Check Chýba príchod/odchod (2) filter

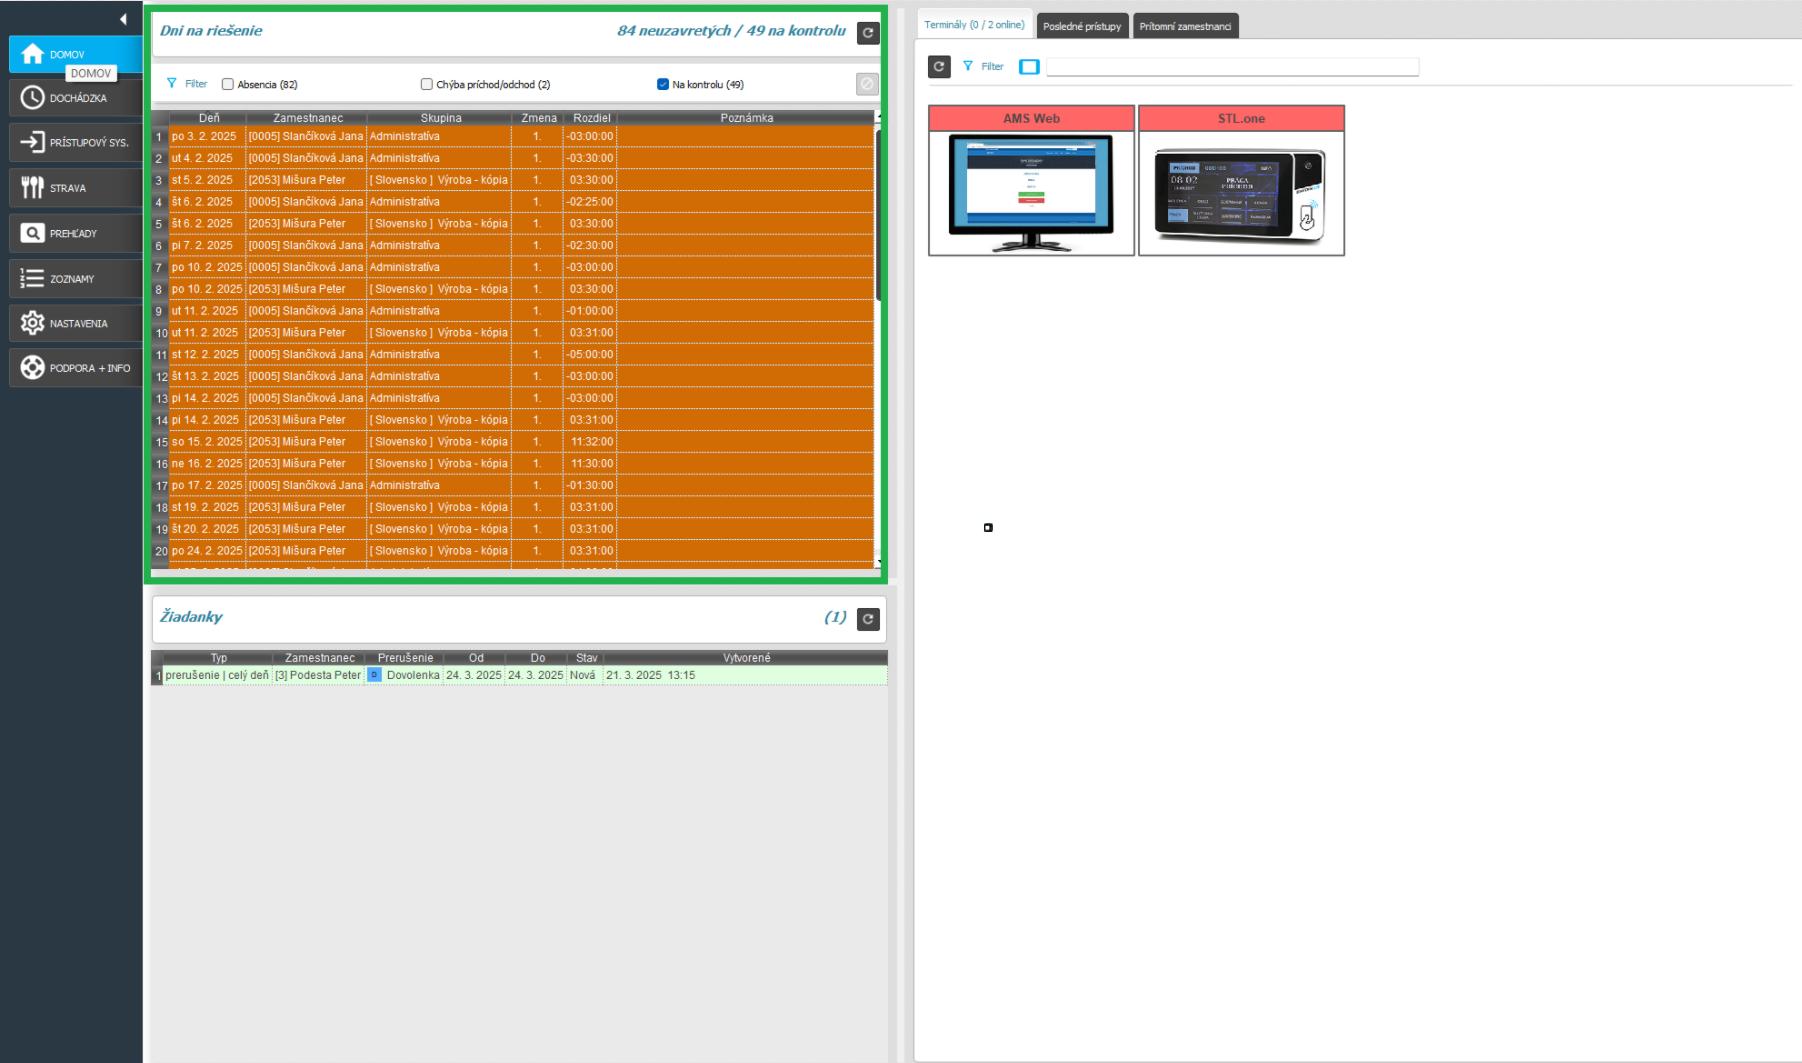[x=427, y=85]
